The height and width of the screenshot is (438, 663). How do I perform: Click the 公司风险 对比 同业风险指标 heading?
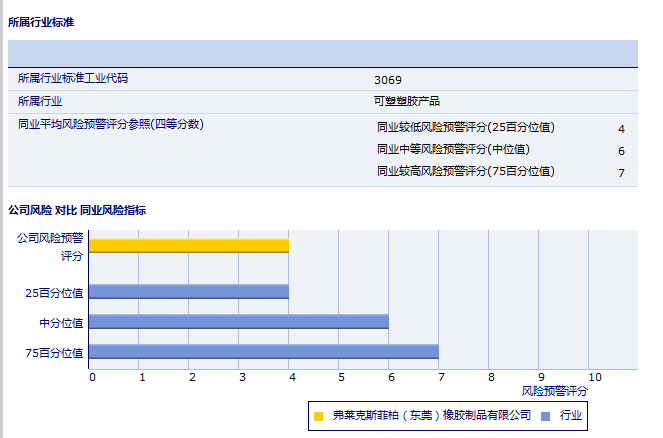[77, 210]
